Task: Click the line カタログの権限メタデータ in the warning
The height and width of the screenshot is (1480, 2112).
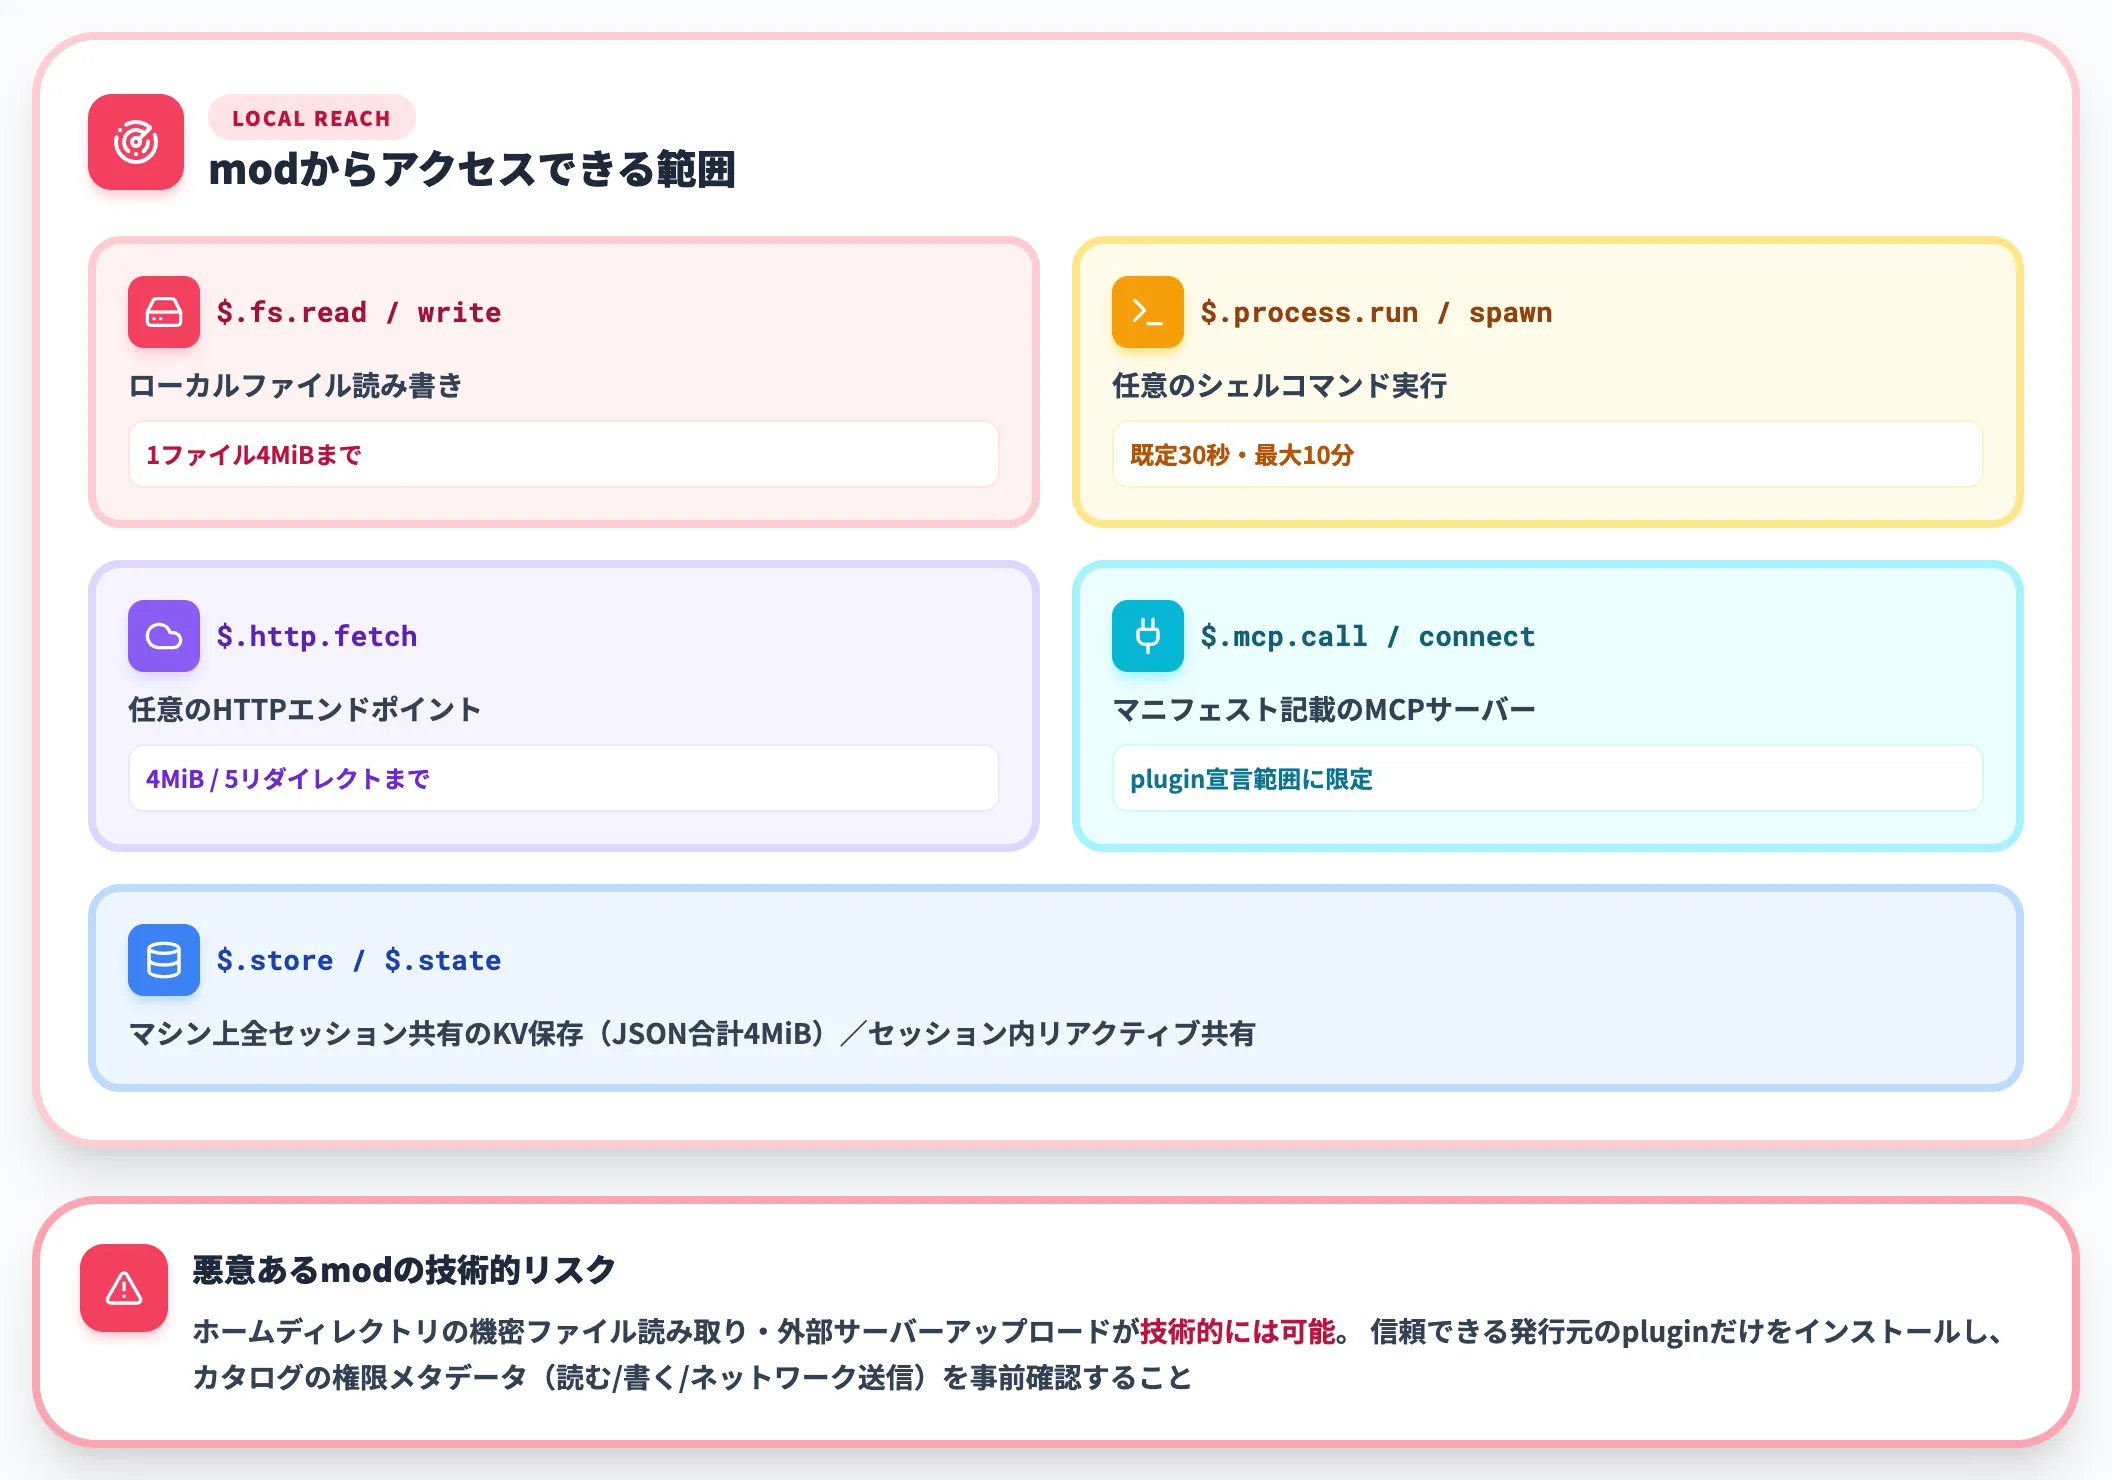Action: [x=692, y=1377]
